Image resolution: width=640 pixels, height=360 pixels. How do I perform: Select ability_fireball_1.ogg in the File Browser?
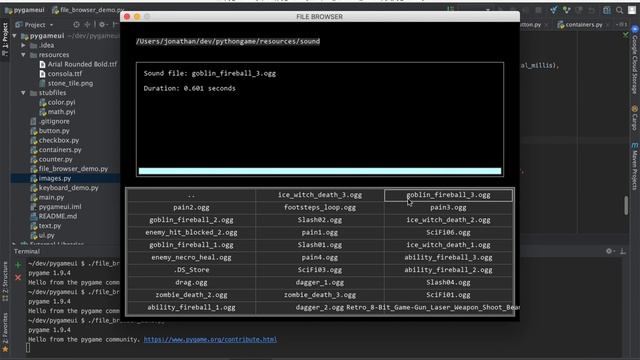[x=191, y=307]
